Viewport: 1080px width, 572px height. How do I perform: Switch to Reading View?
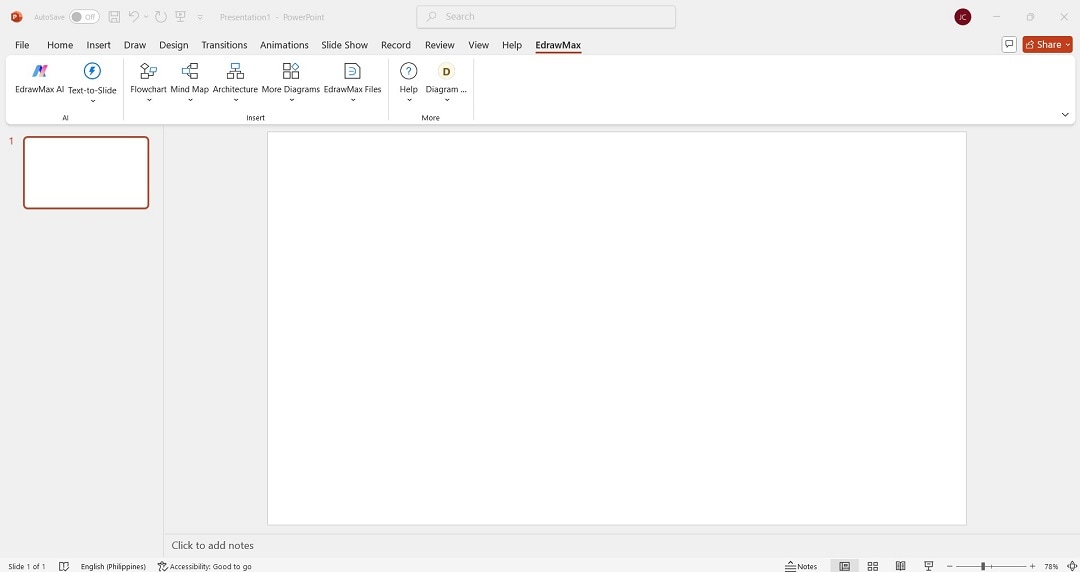900,566
